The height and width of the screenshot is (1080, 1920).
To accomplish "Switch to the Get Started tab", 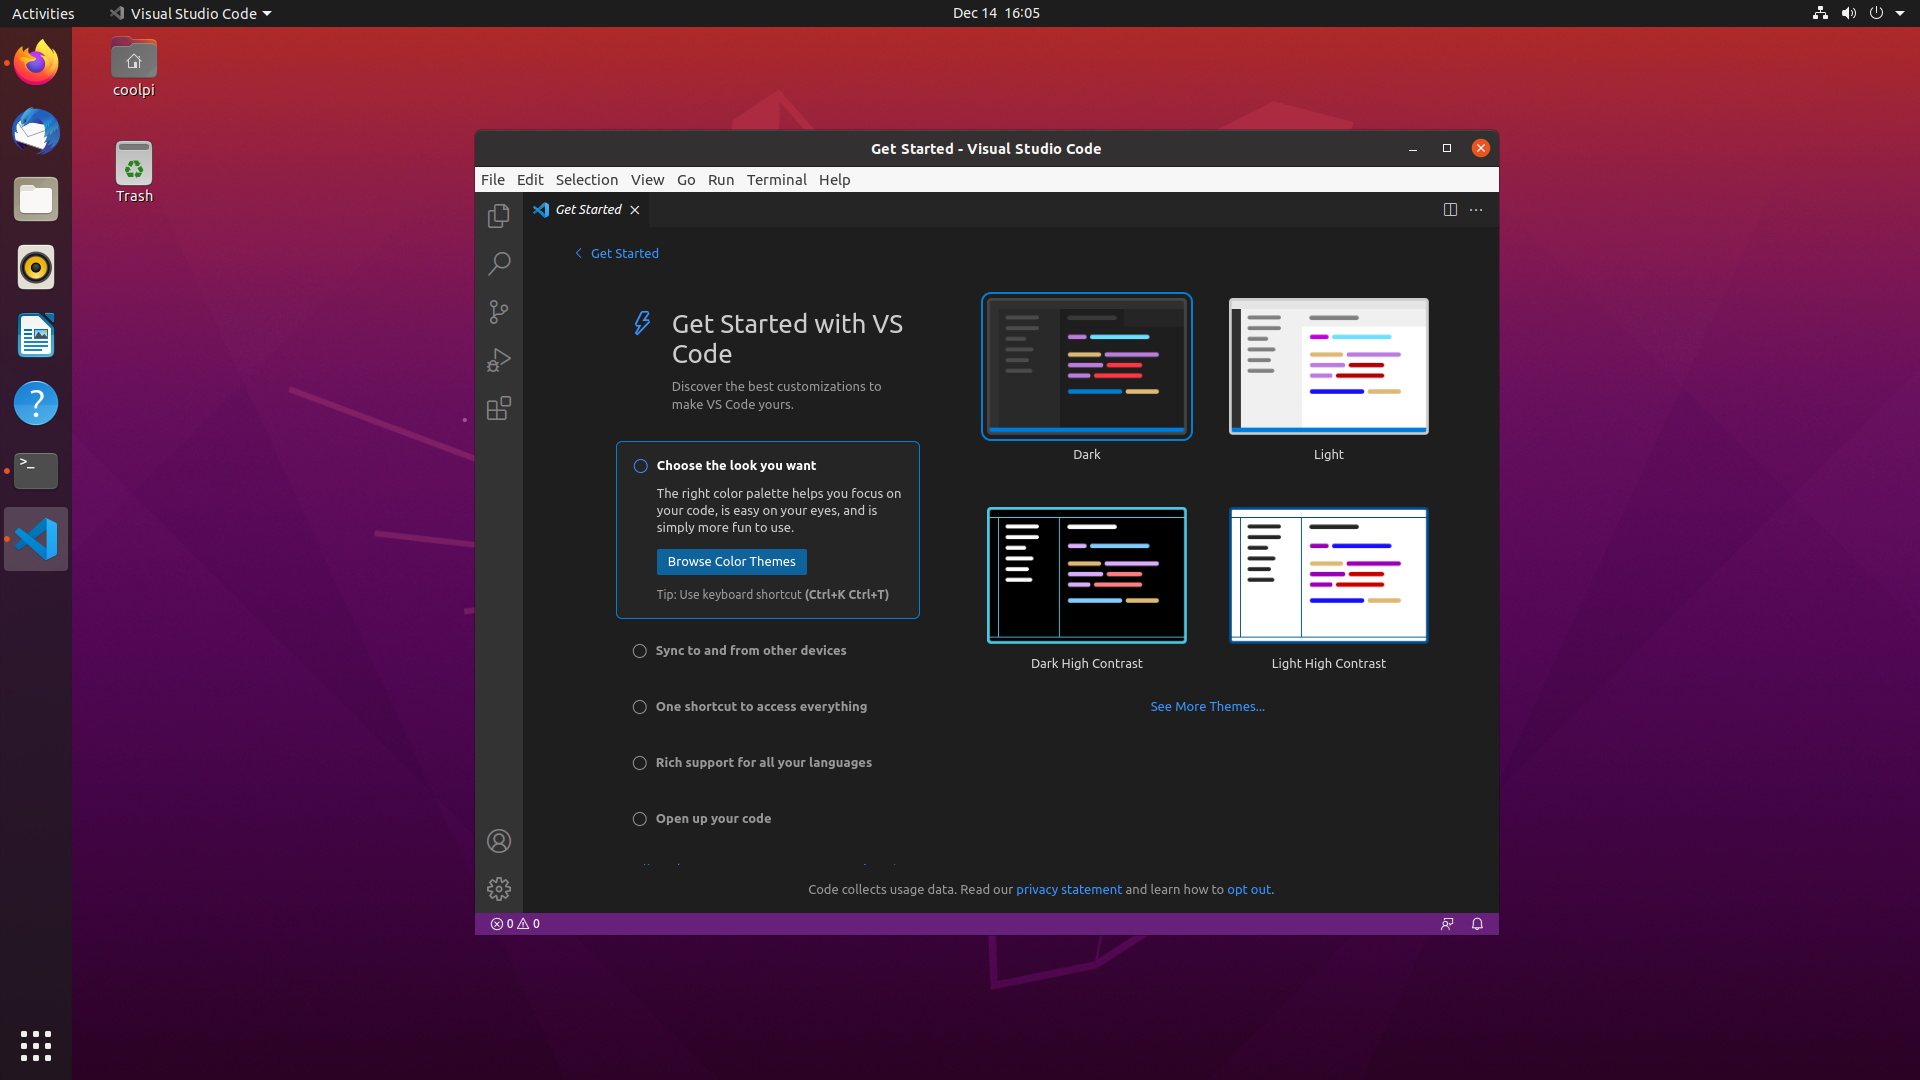I will [587, 210].
